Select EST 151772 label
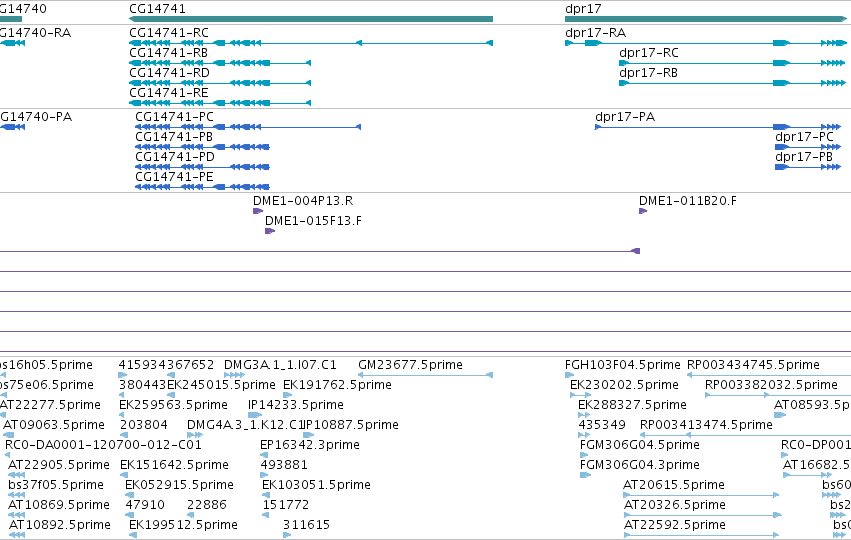Screen dimensions: 851x540 point(285,505)
